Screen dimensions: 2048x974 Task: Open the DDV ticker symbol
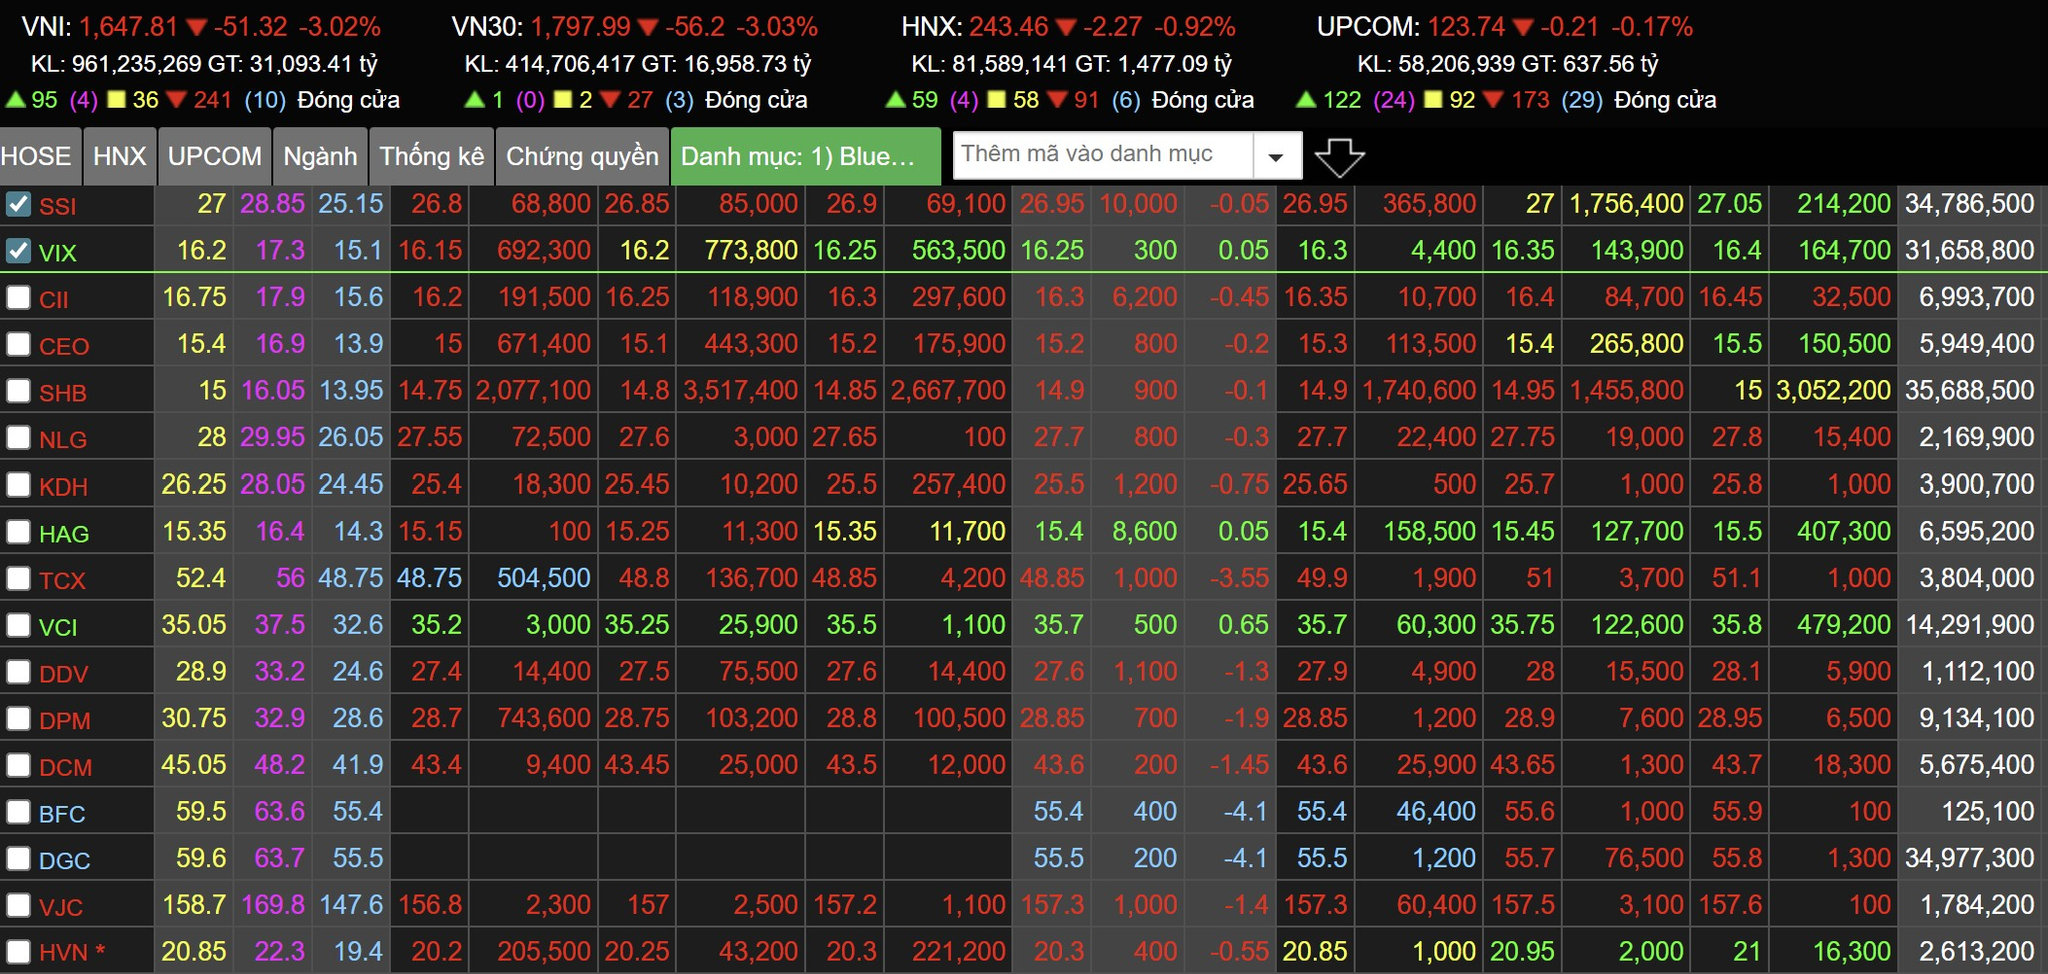tap(63, 674)
